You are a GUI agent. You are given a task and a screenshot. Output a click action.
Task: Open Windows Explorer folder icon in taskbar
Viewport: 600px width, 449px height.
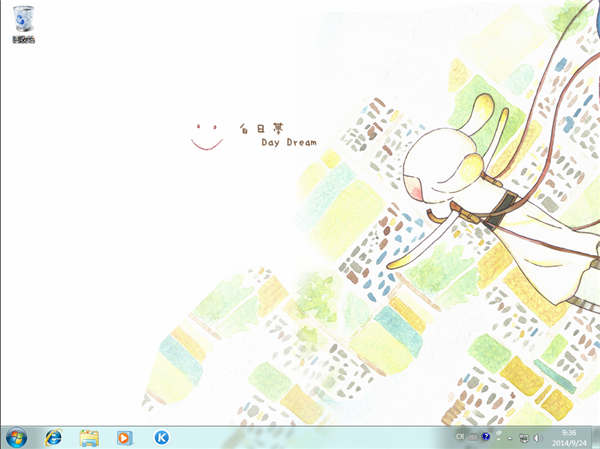[x=89, y=437]
